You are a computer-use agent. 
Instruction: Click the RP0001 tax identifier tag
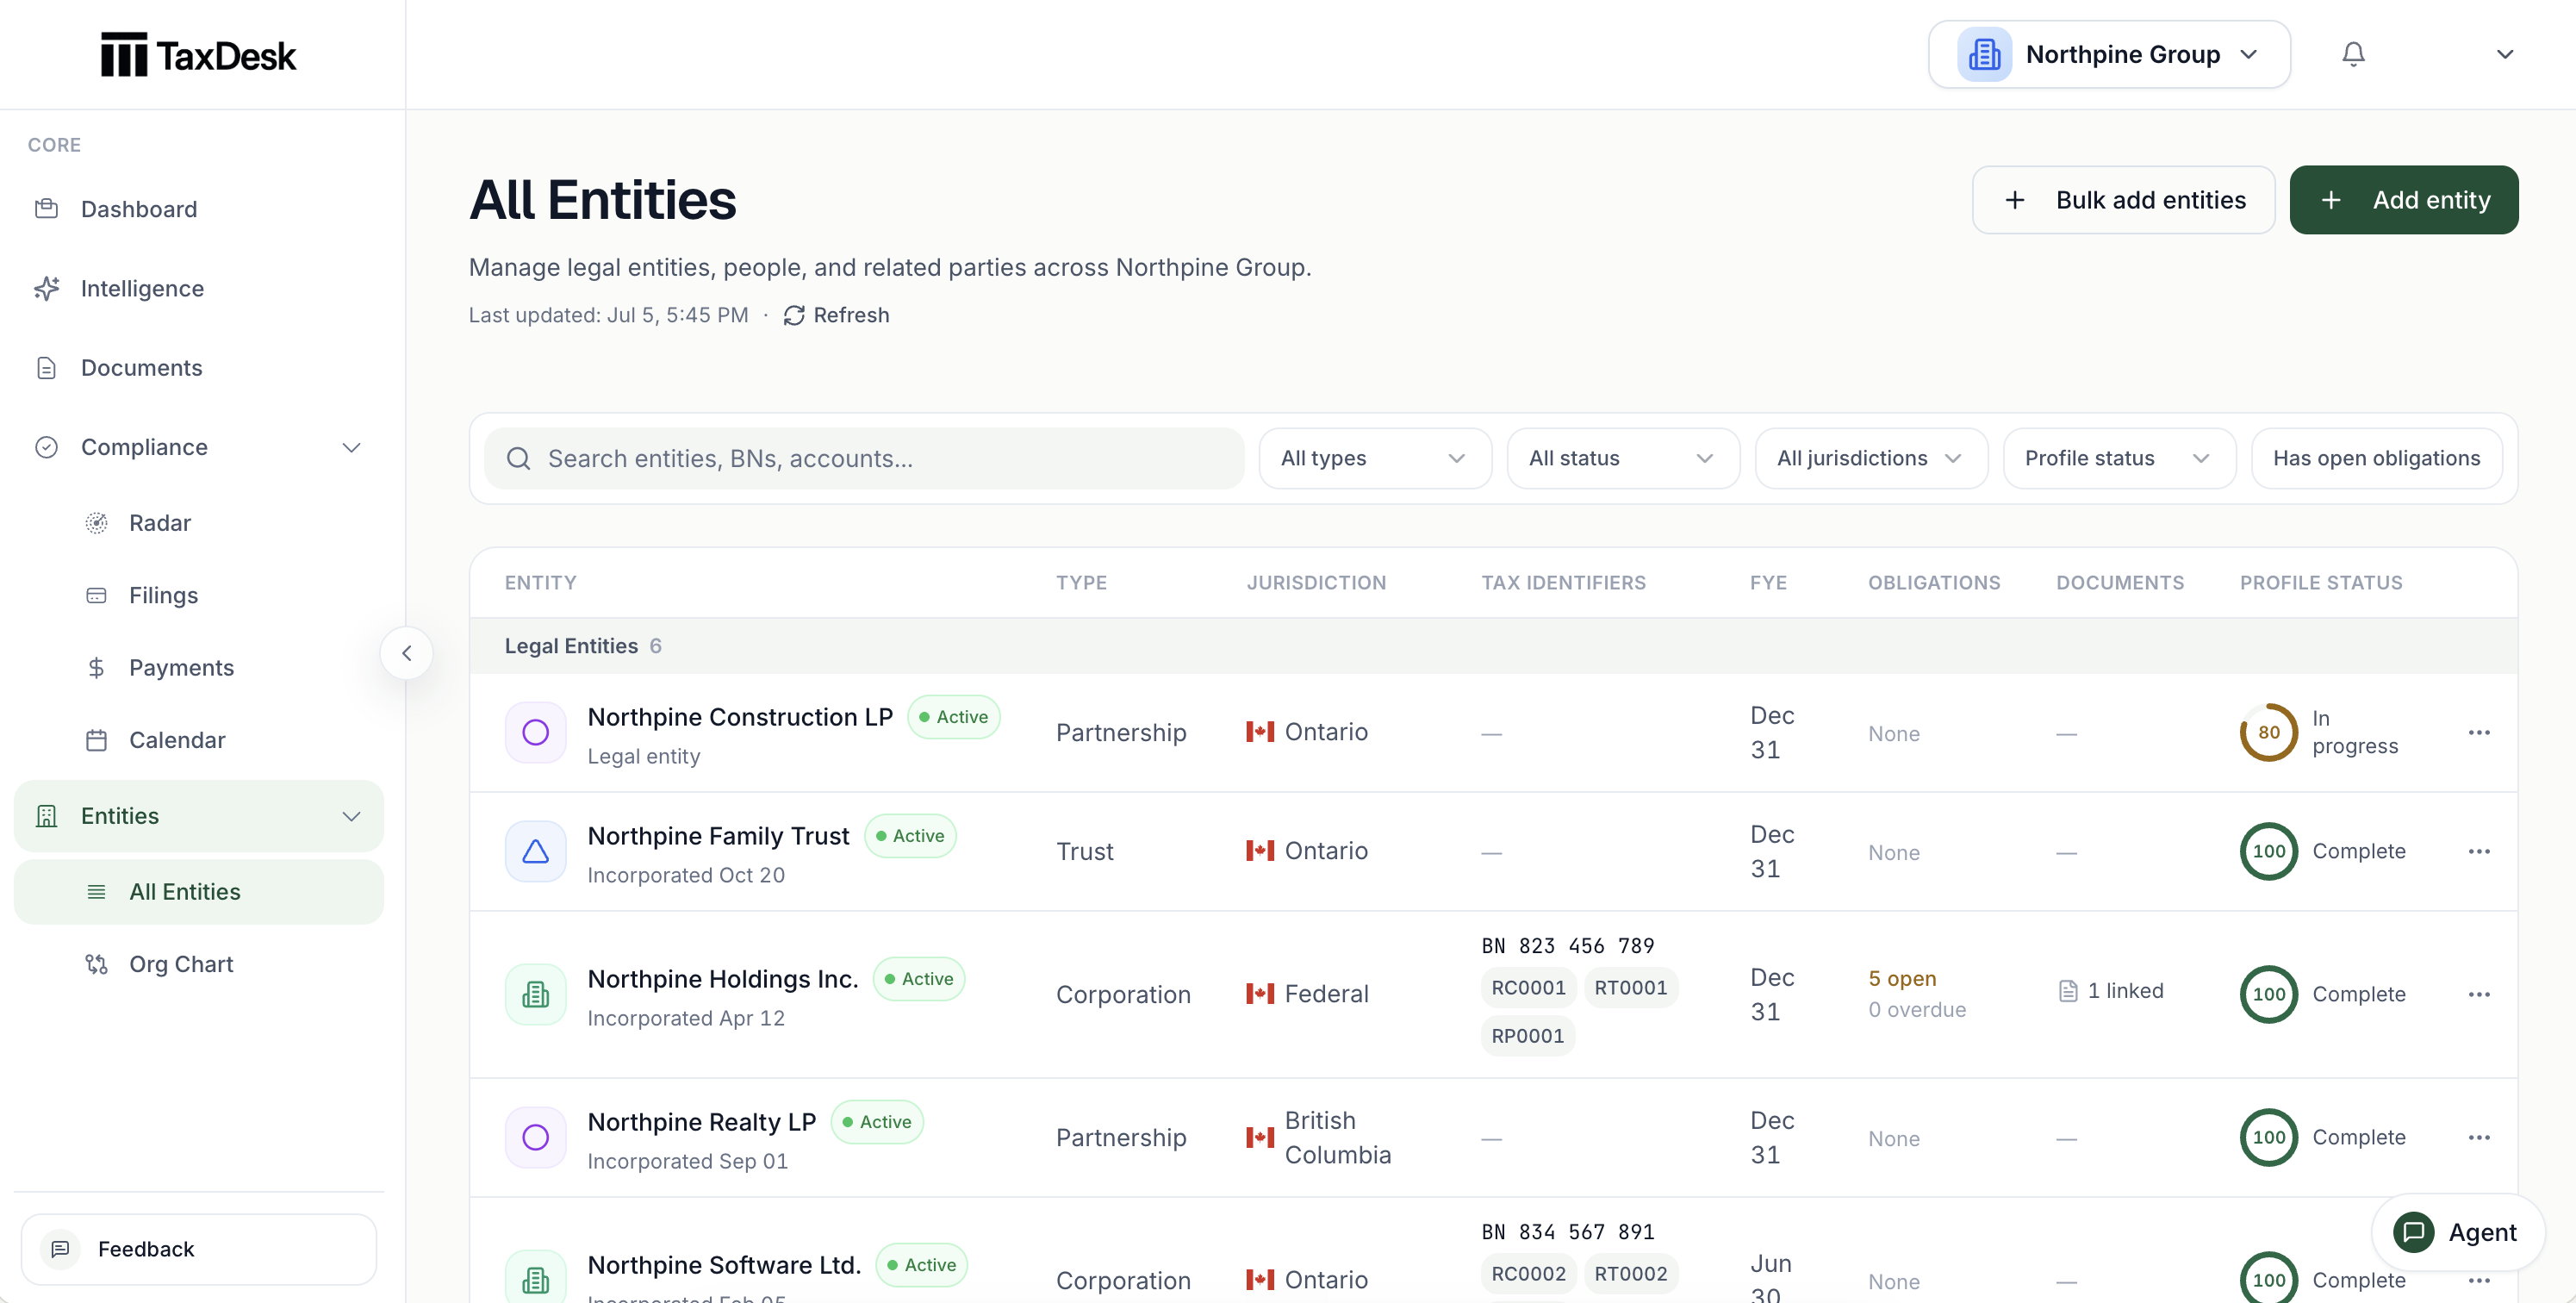[1527, 1036]
